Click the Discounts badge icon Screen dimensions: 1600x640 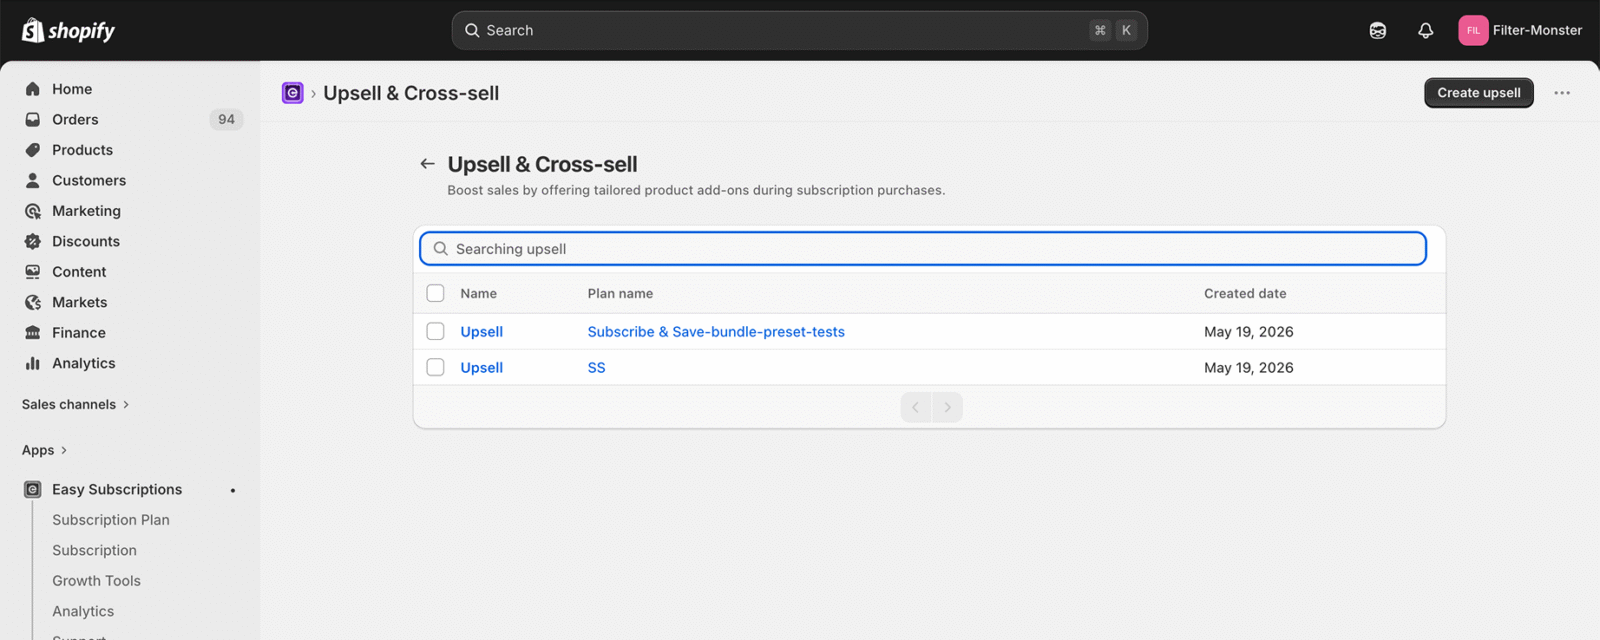[33, 241]
